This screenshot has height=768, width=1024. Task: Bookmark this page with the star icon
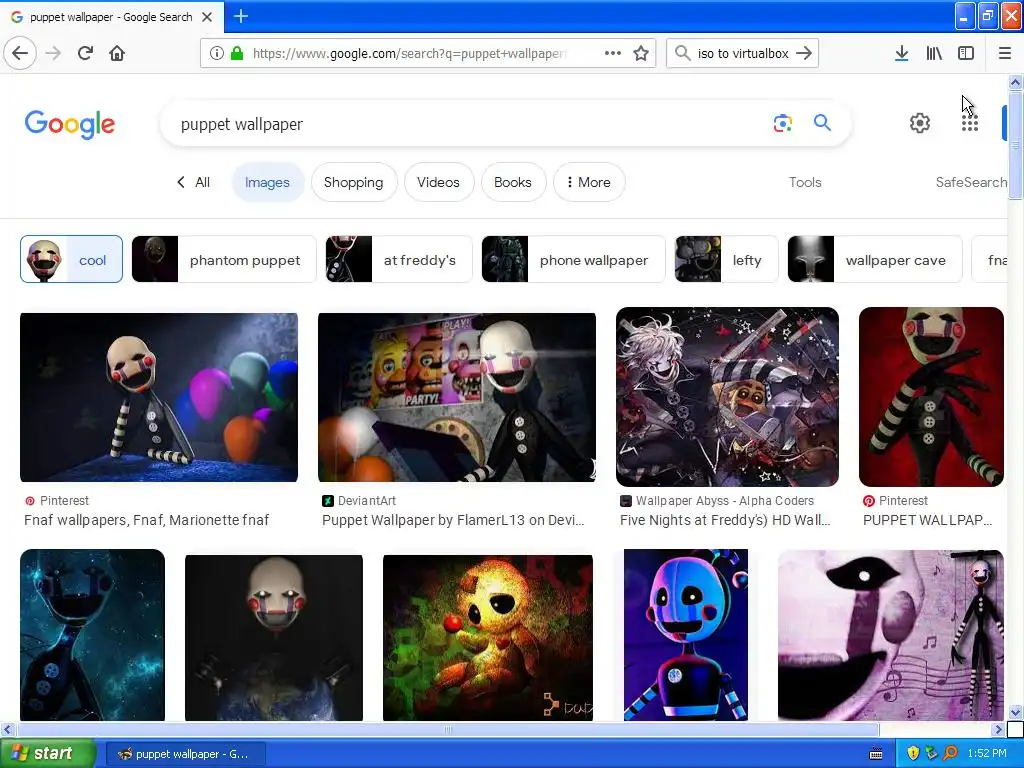pyautogui.click(x=641, y=53)
